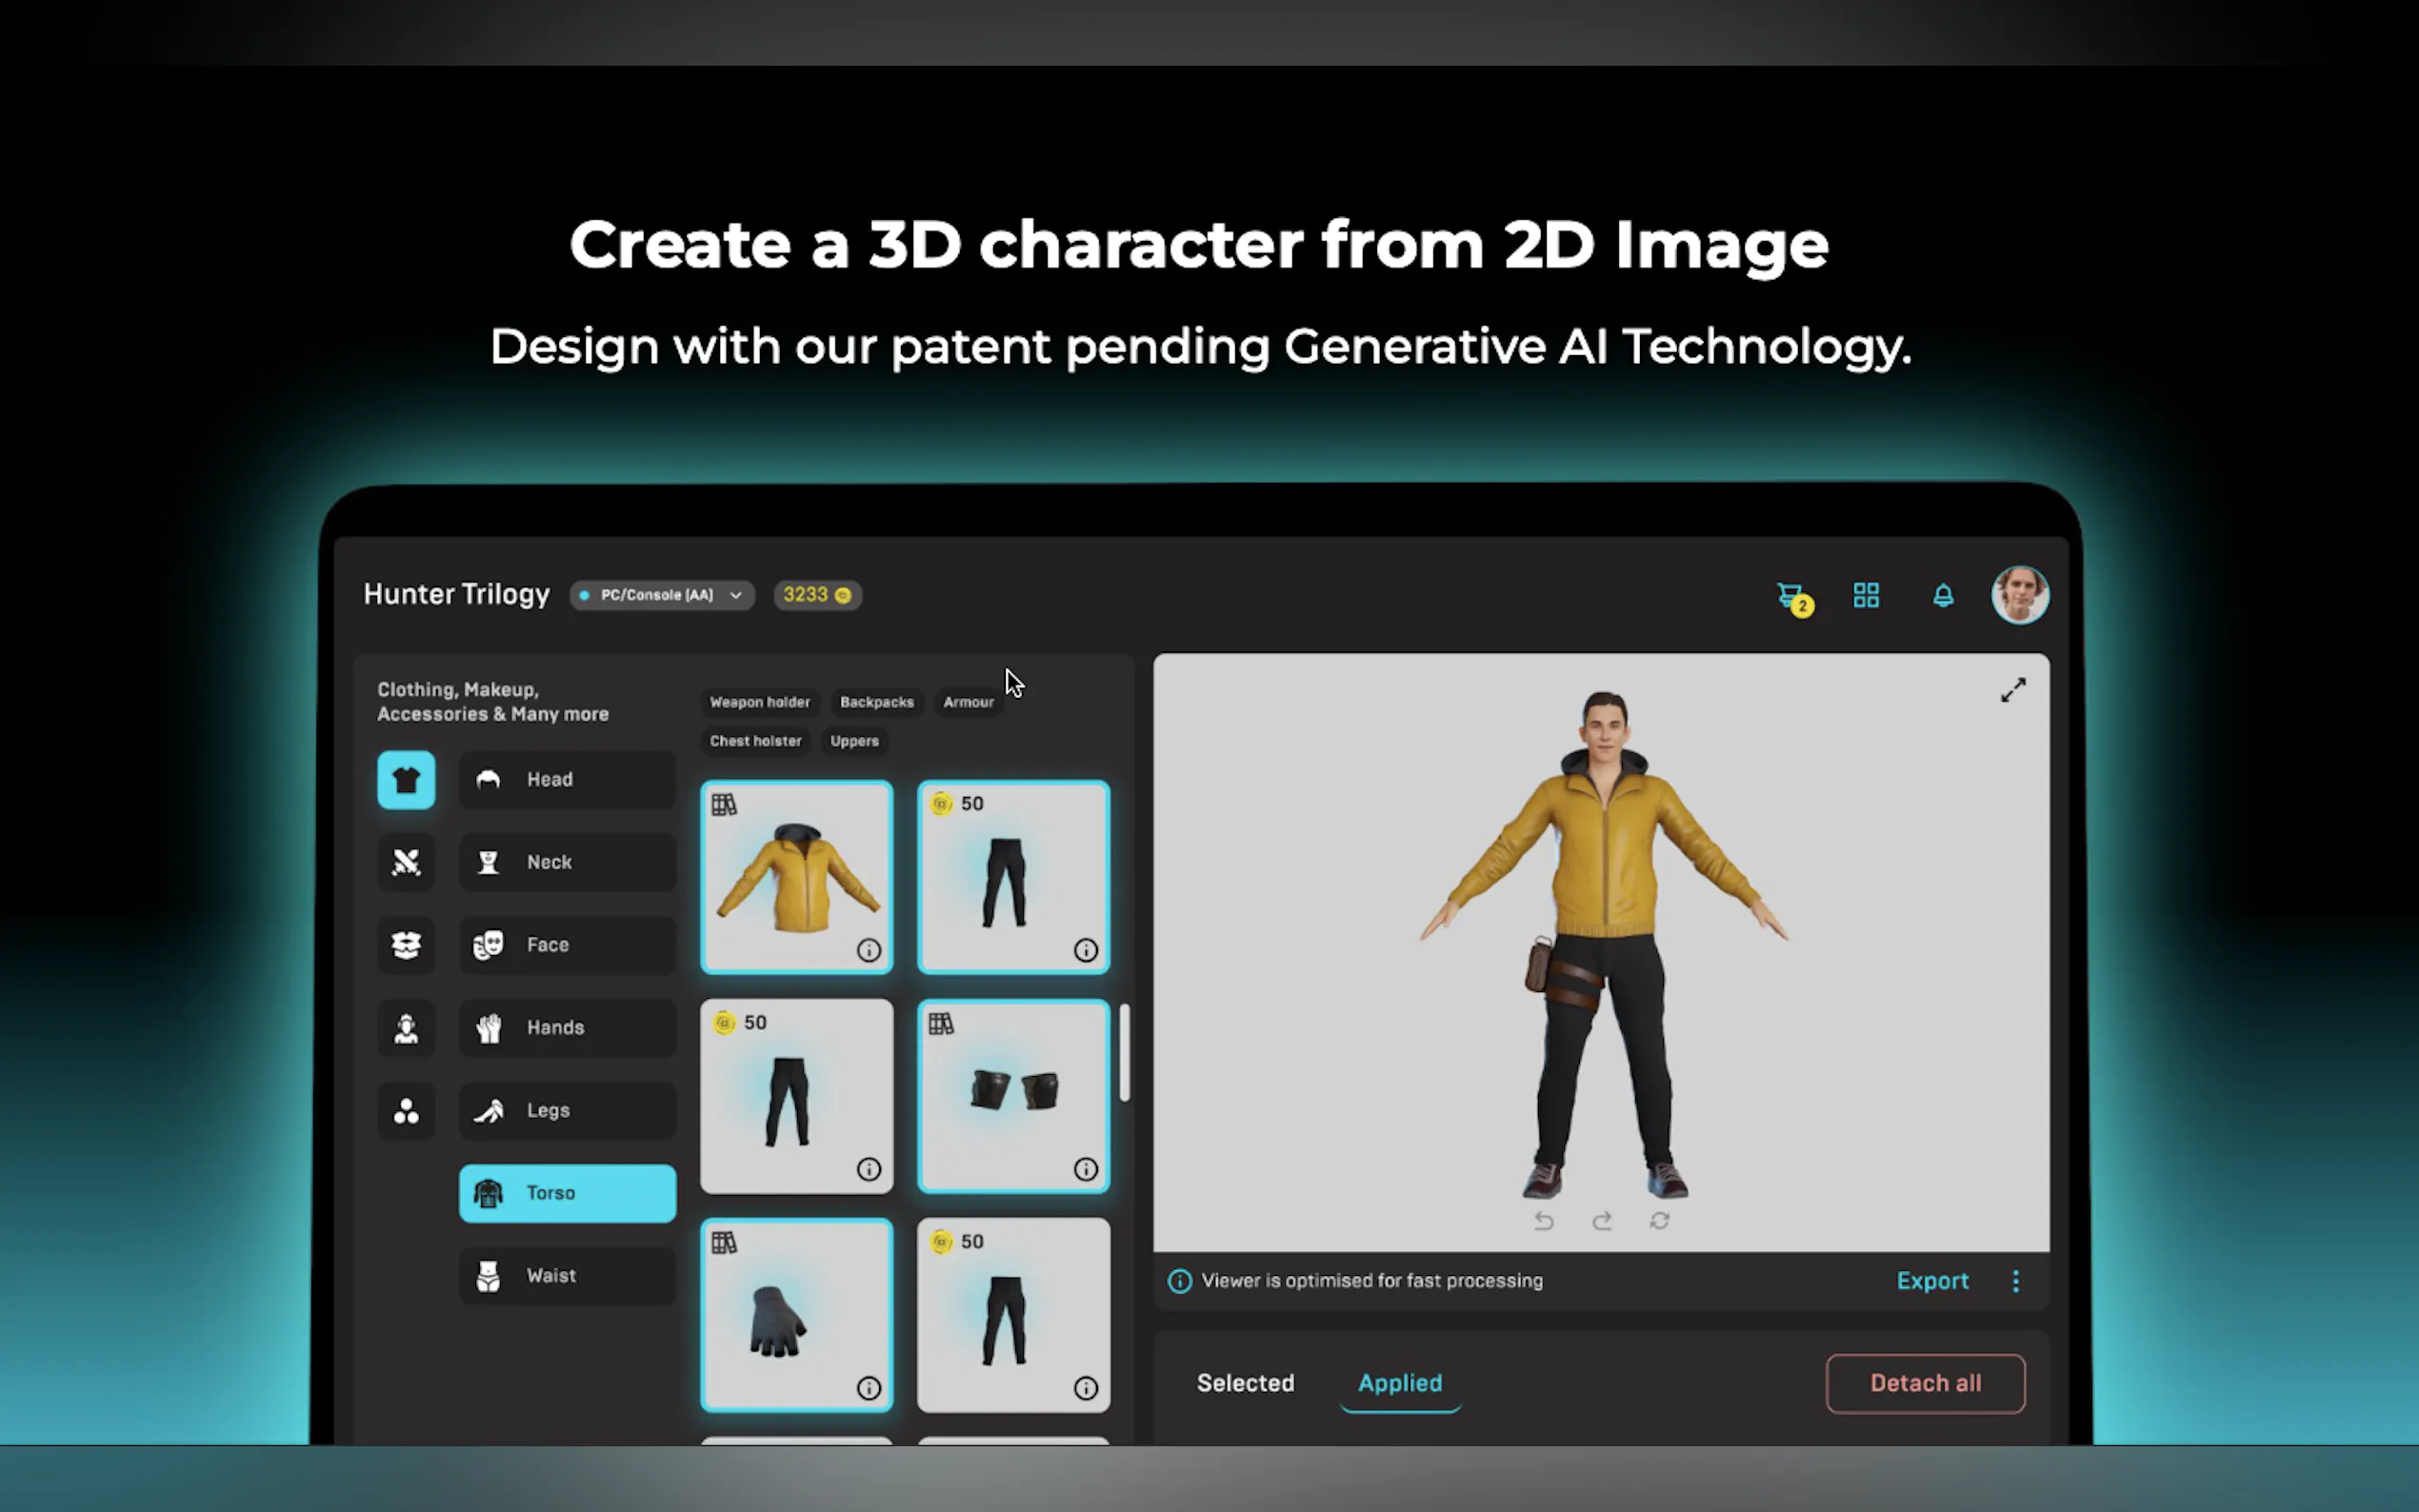This screenshot has height=1512, width=2419.
Task: Click the undo arrow below the character
Action: 1544,1221
